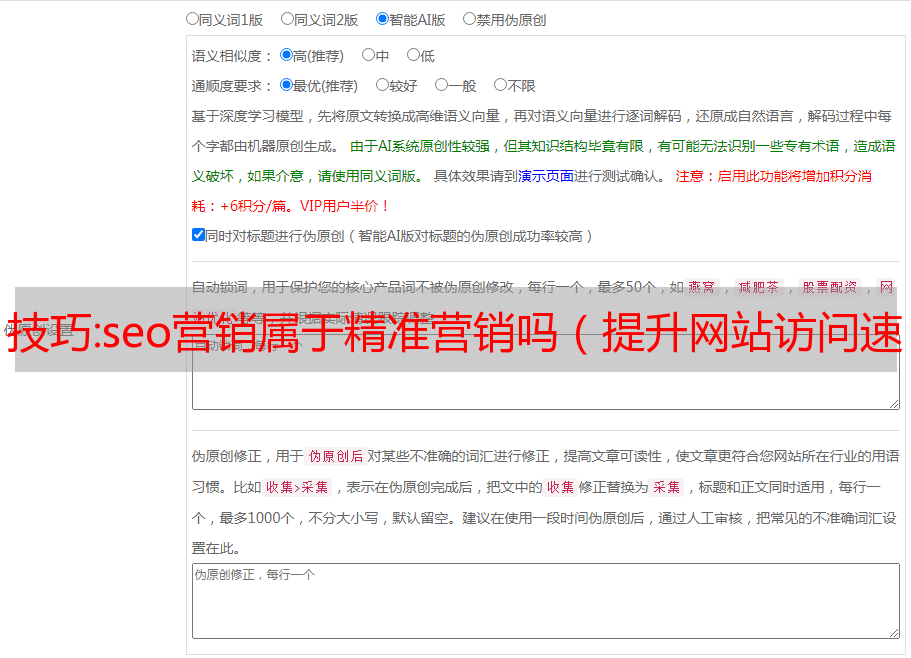Grab the 自动锁词 textarea resize handle
Screen dimensions: 911x658
[x=894, y=404]
